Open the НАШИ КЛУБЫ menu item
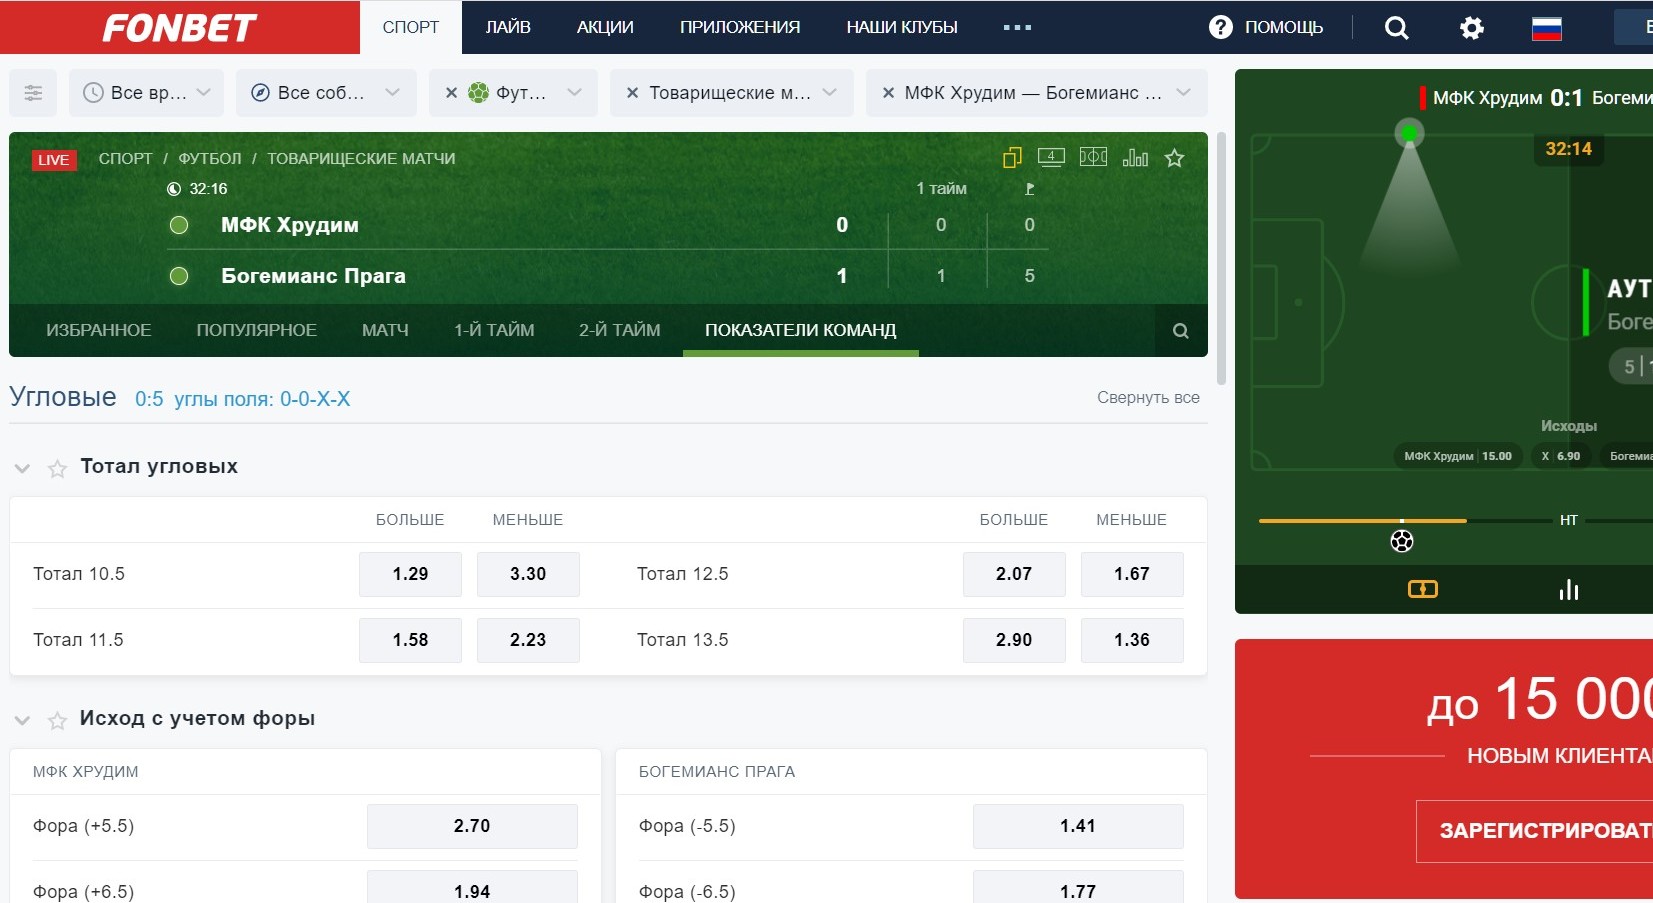Image resolution: width=1653 pixels, height=903 pixels. pyautogui.click(x=902, y=27)
